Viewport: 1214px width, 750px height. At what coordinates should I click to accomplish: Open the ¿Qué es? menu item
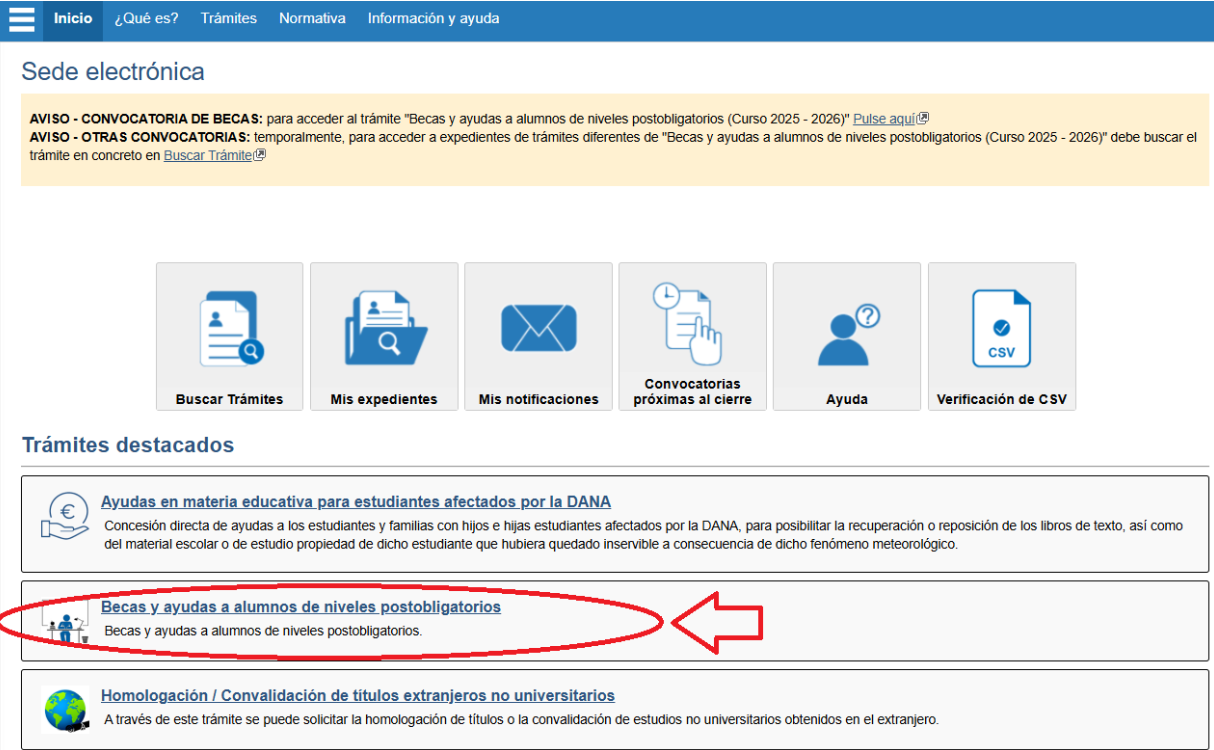tap(146, 19)
